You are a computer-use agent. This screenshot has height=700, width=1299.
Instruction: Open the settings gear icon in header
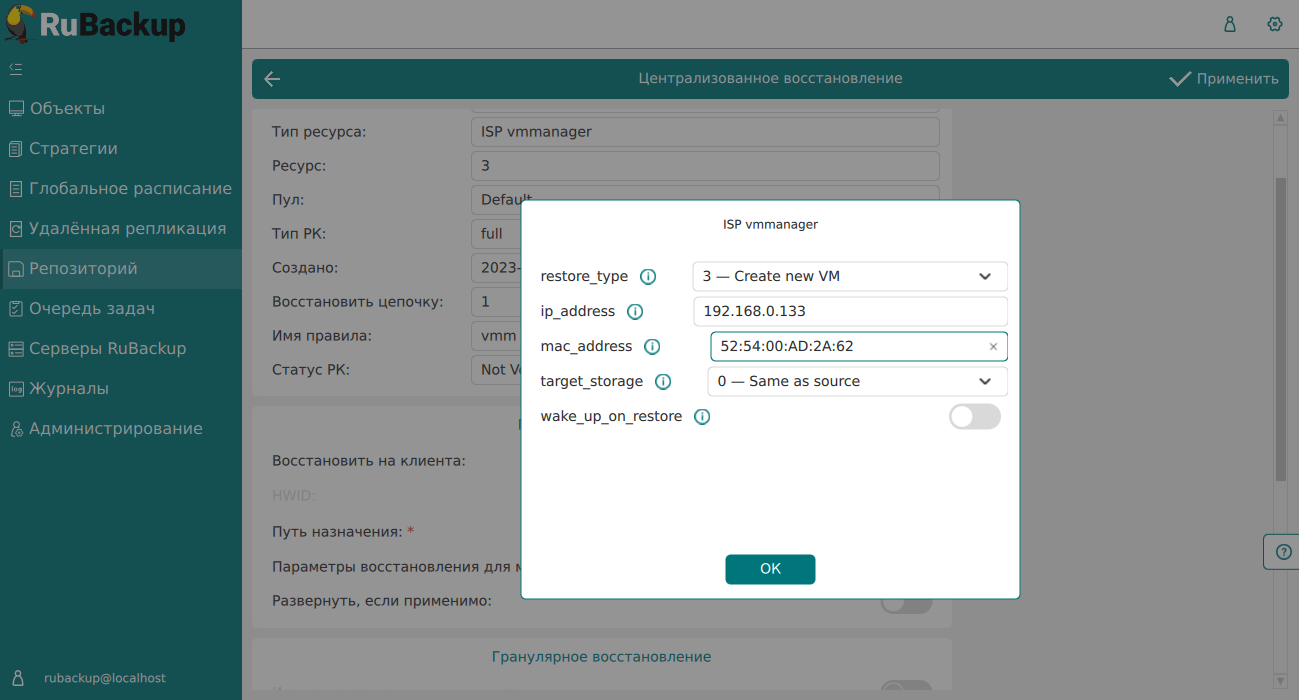[1274, 24]
